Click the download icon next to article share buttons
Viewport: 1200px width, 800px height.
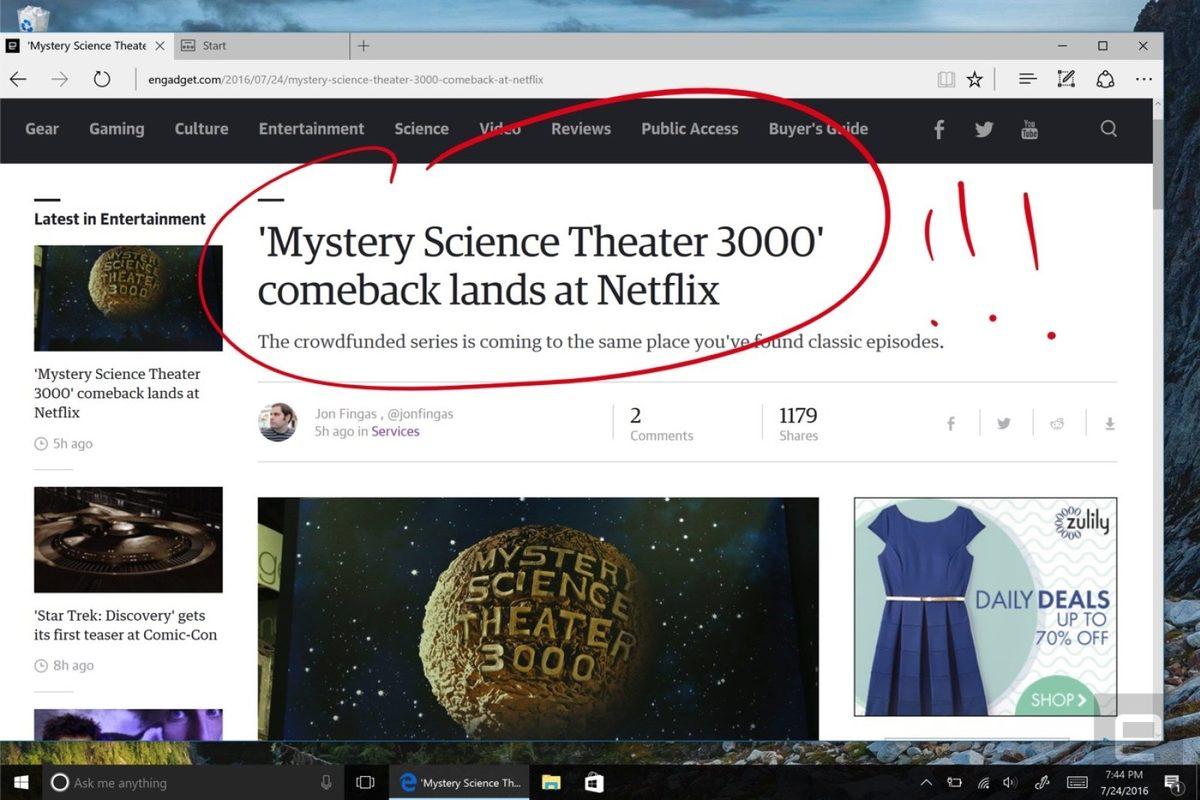(x=1109, y=423)
